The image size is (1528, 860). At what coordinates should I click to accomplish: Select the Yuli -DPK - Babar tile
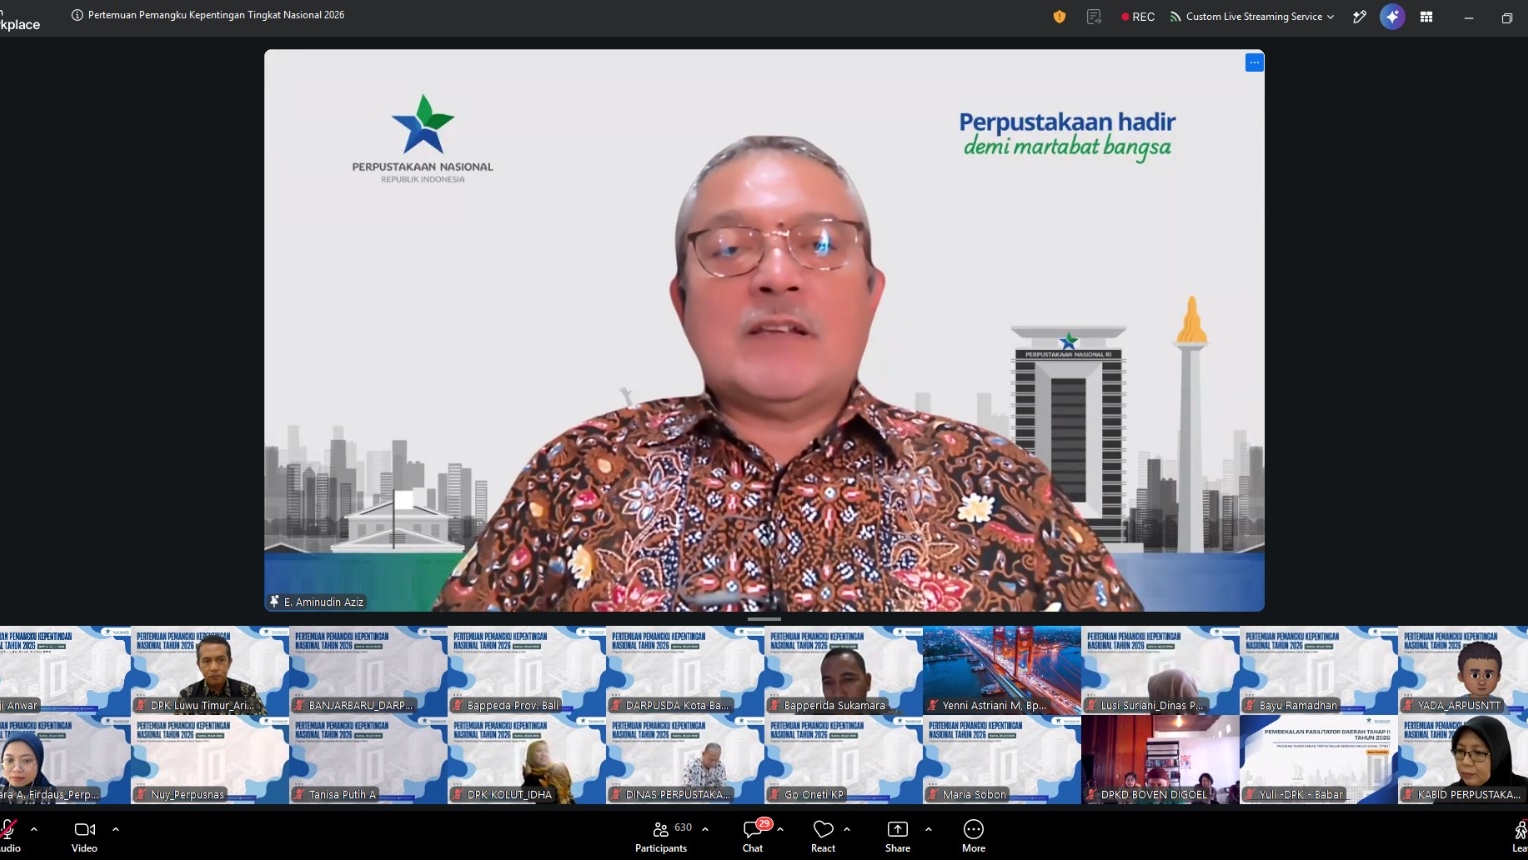[x=1319, y=760]
